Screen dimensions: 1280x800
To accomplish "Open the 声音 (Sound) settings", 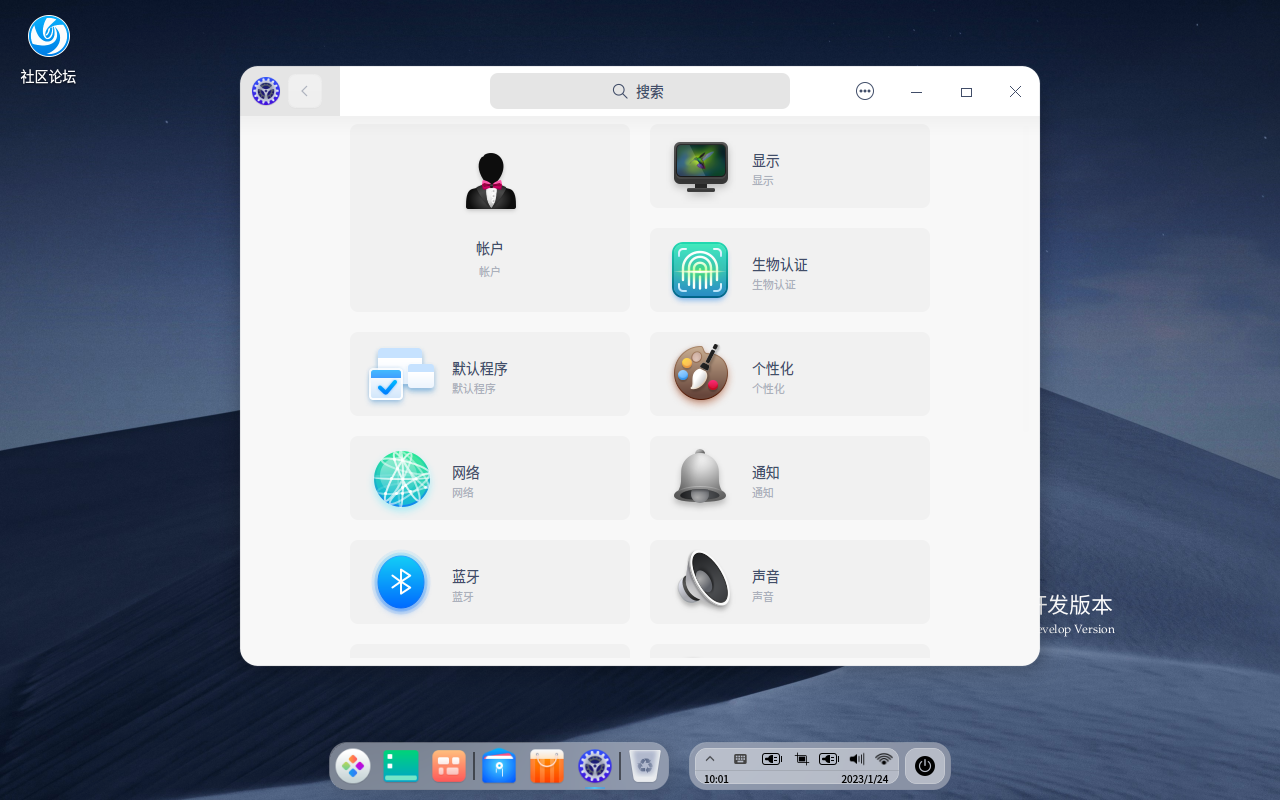I will pyautogui.click(x=789, y=582).
